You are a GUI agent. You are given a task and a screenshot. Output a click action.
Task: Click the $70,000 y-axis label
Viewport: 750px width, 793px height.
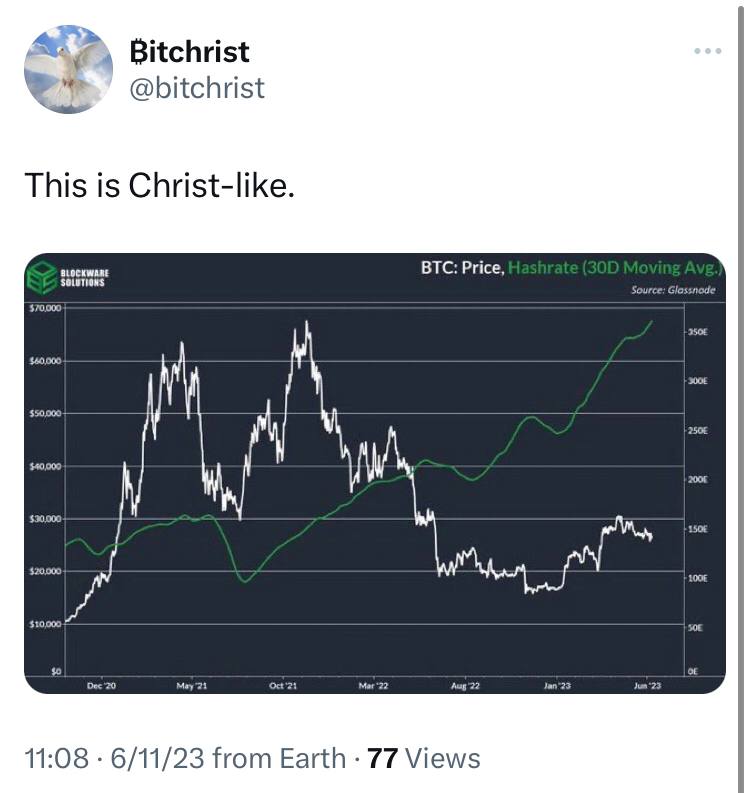[45, 308]
